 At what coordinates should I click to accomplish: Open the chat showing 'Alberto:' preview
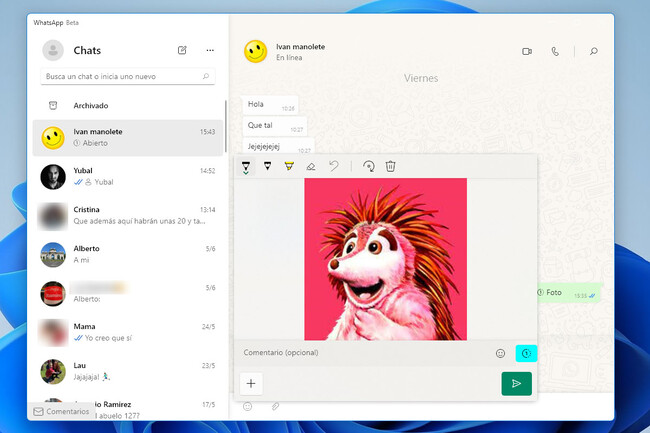click(128, 293)
